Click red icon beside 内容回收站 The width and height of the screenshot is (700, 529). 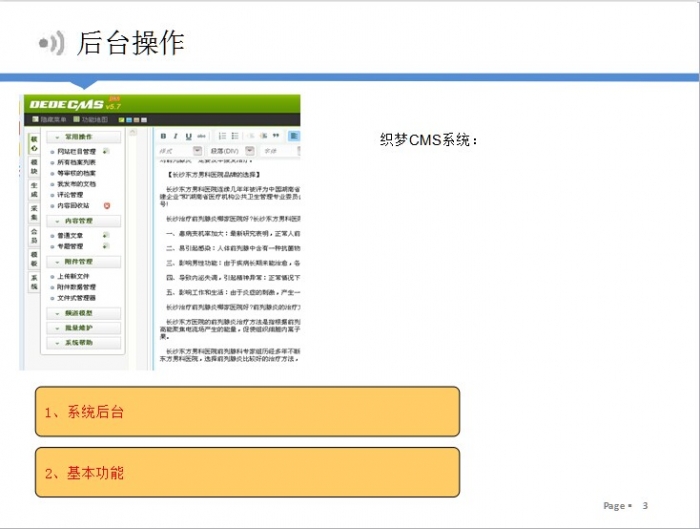pyautogui.click(x=107, y=205)
